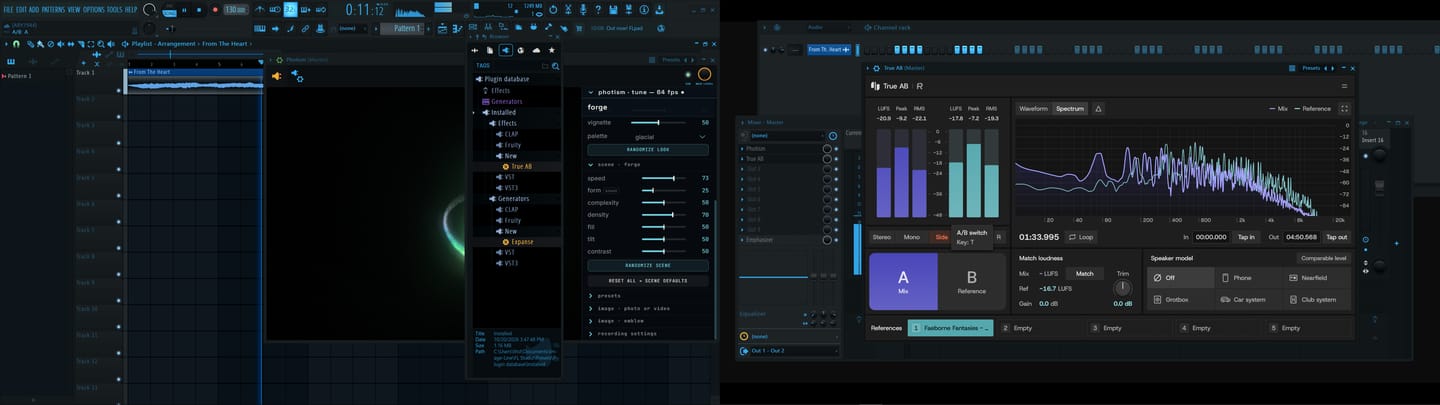Switch to Spectrum view in True AB

pos(1069,109)
